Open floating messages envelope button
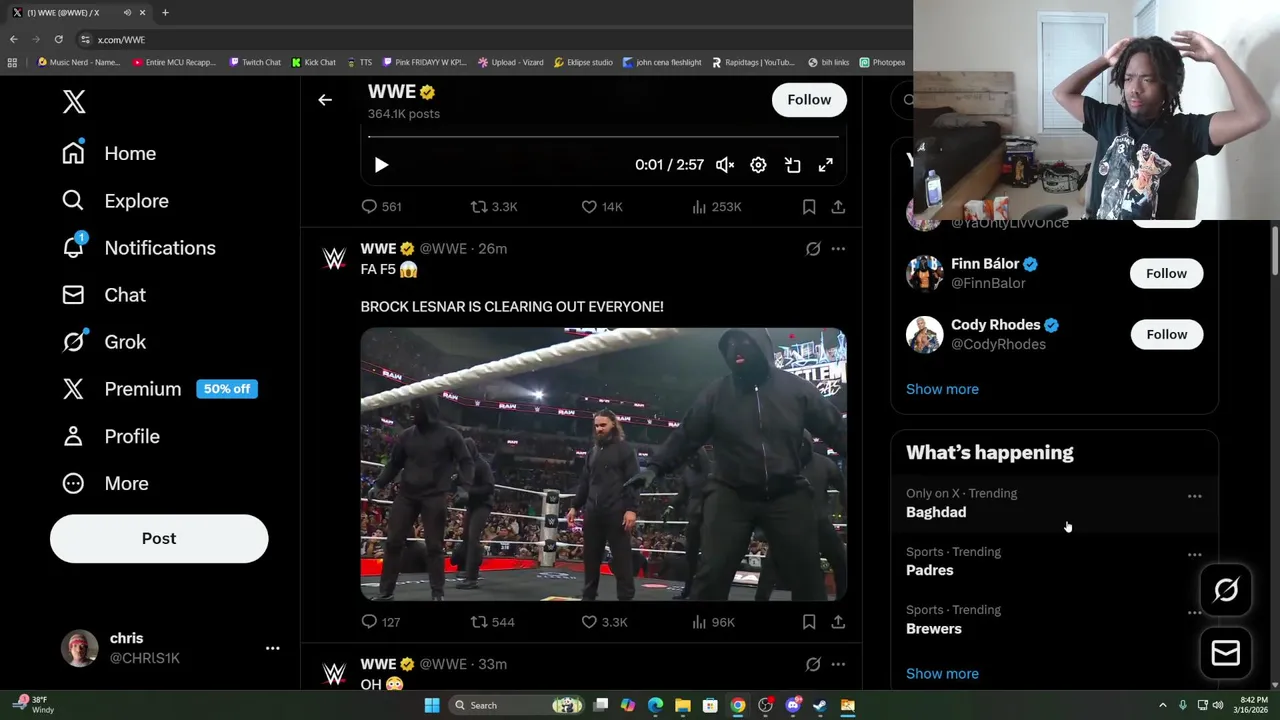Viewport: 1280px width, 720px height. pyautogui.click(x=1226, y=653)
